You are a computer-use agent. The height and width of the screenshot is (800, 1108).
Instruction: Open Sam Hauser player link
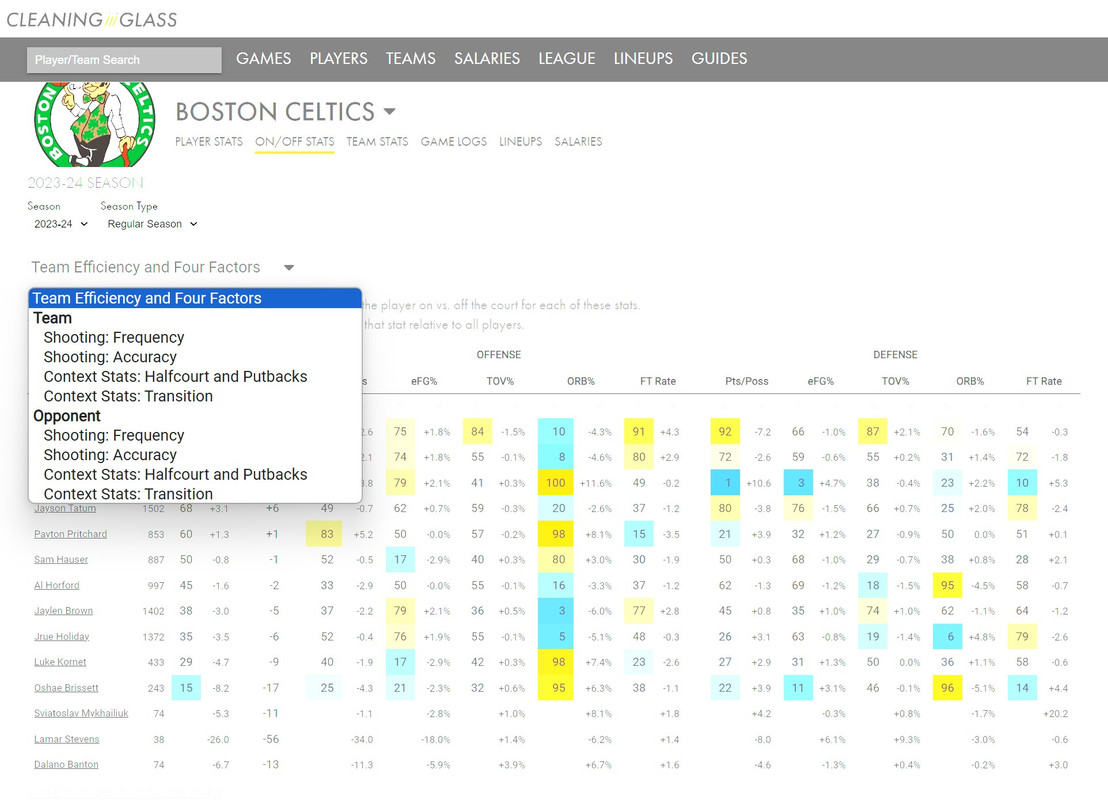click(61, 560)
